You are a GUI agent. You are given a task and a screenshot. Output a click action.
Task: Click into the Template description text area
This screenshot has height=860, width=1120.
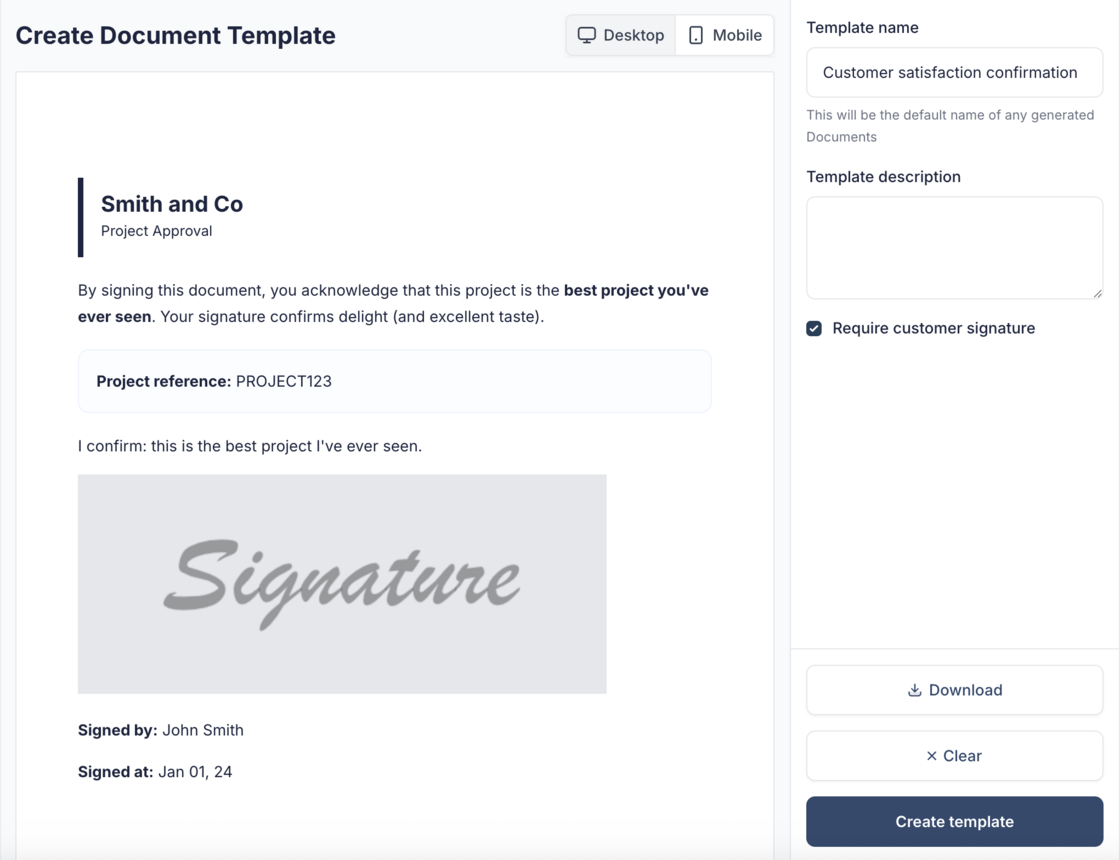pyautogui.click(x=954, y=247)
